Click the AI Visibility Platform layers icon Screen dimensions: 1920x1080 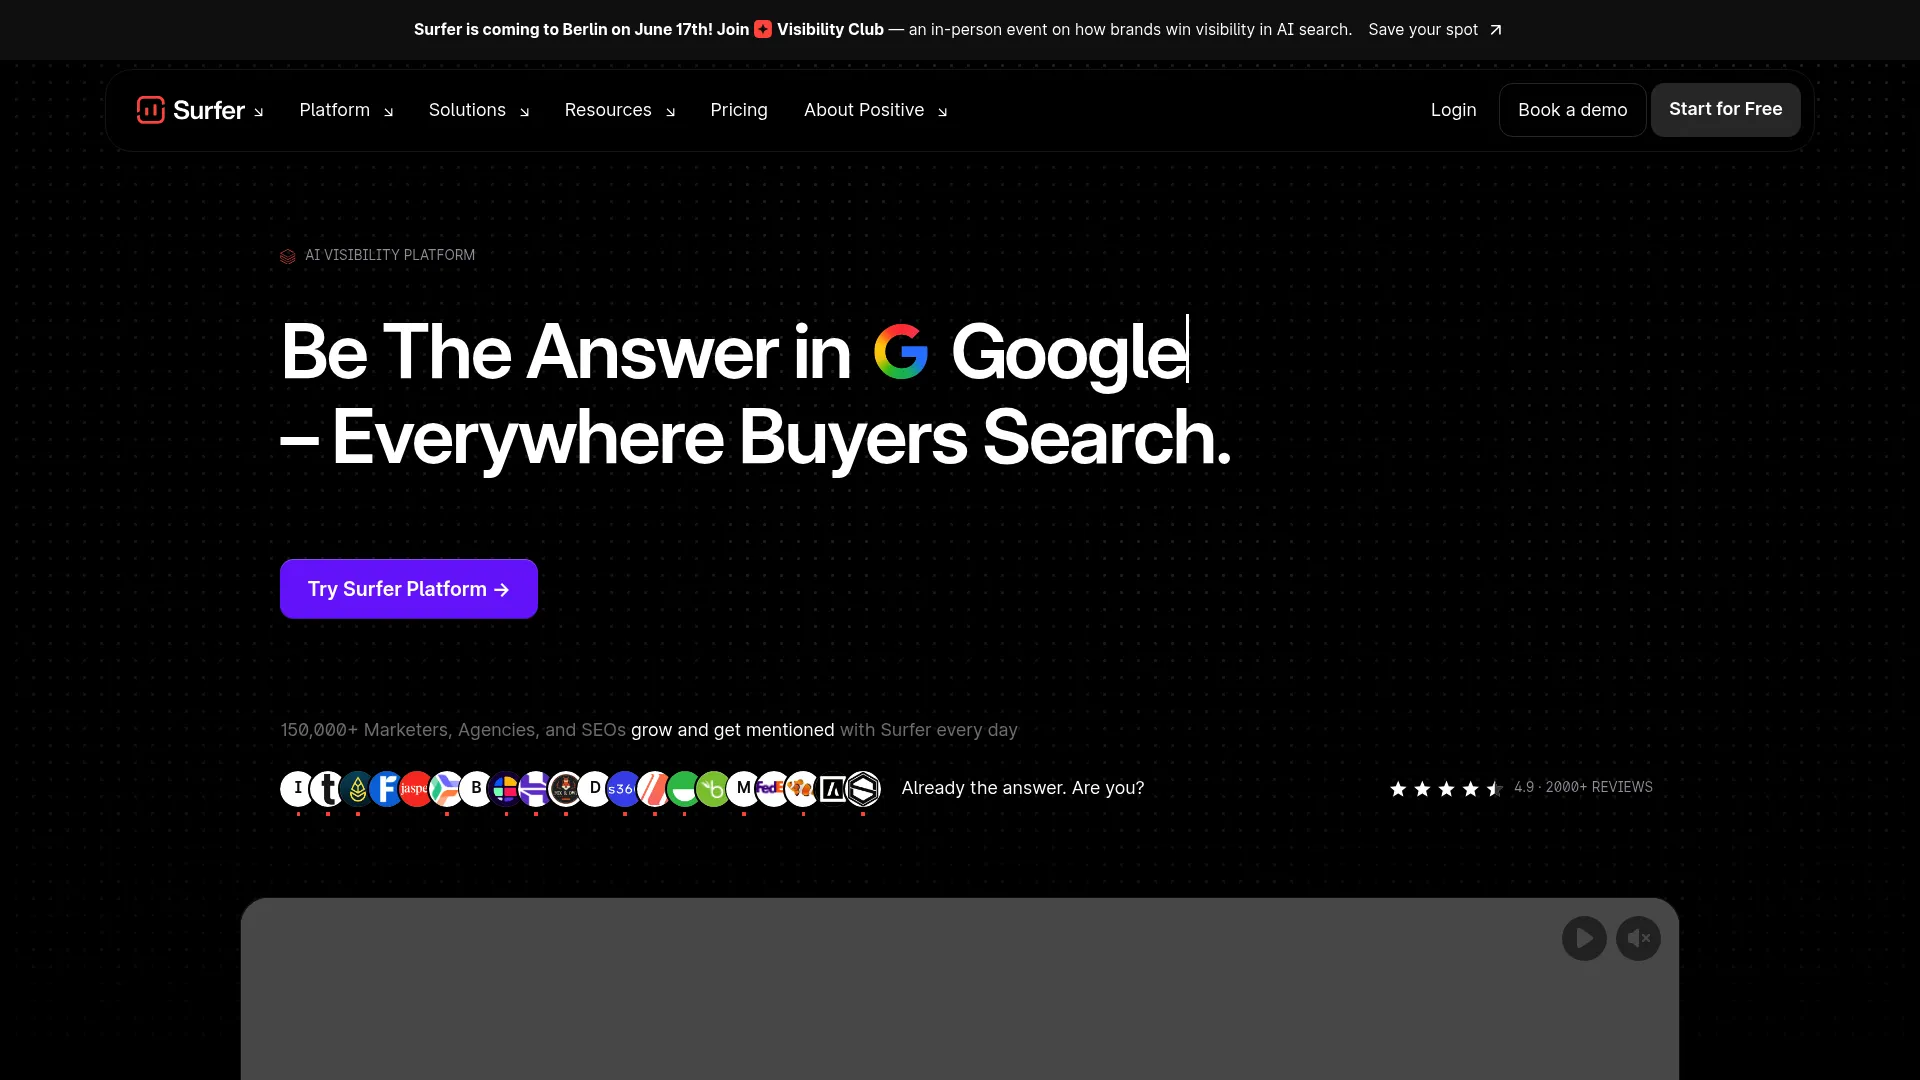coord(288,256)
